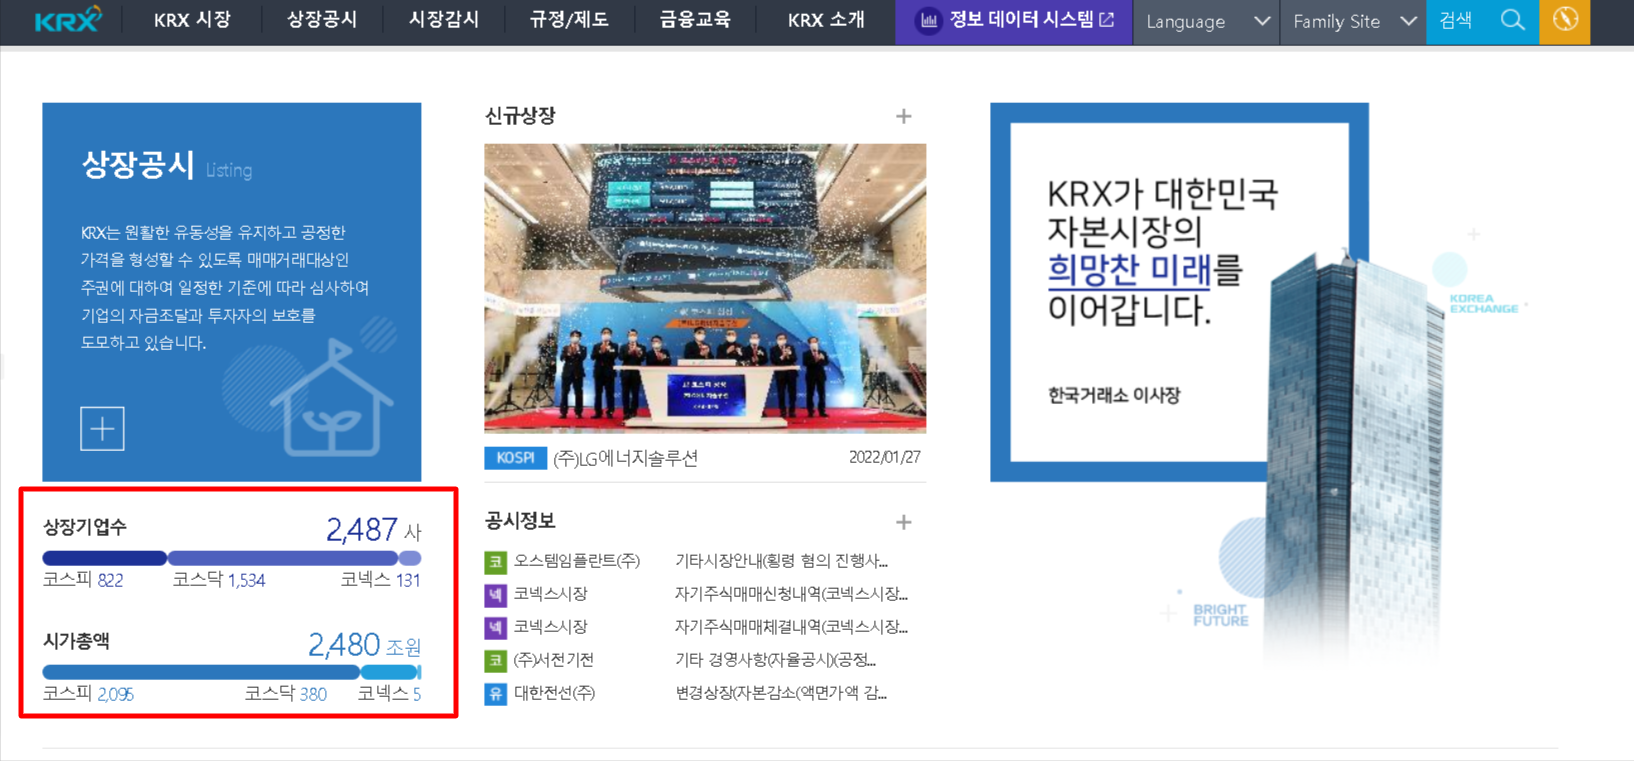Open 자기주식매매신청내역 disclosure
This screenshot has height=761, width=1634.
click(791, 594)
